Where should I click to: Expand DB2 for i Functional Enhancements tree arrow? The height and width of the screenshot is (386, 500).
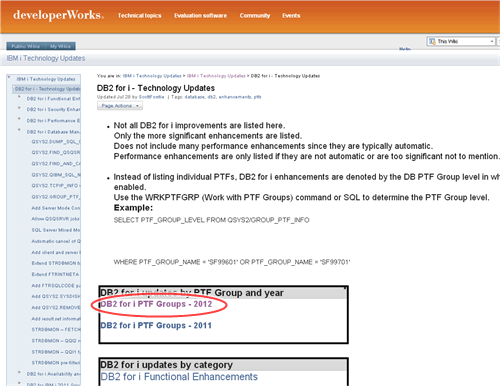click(x=19, y=97)
